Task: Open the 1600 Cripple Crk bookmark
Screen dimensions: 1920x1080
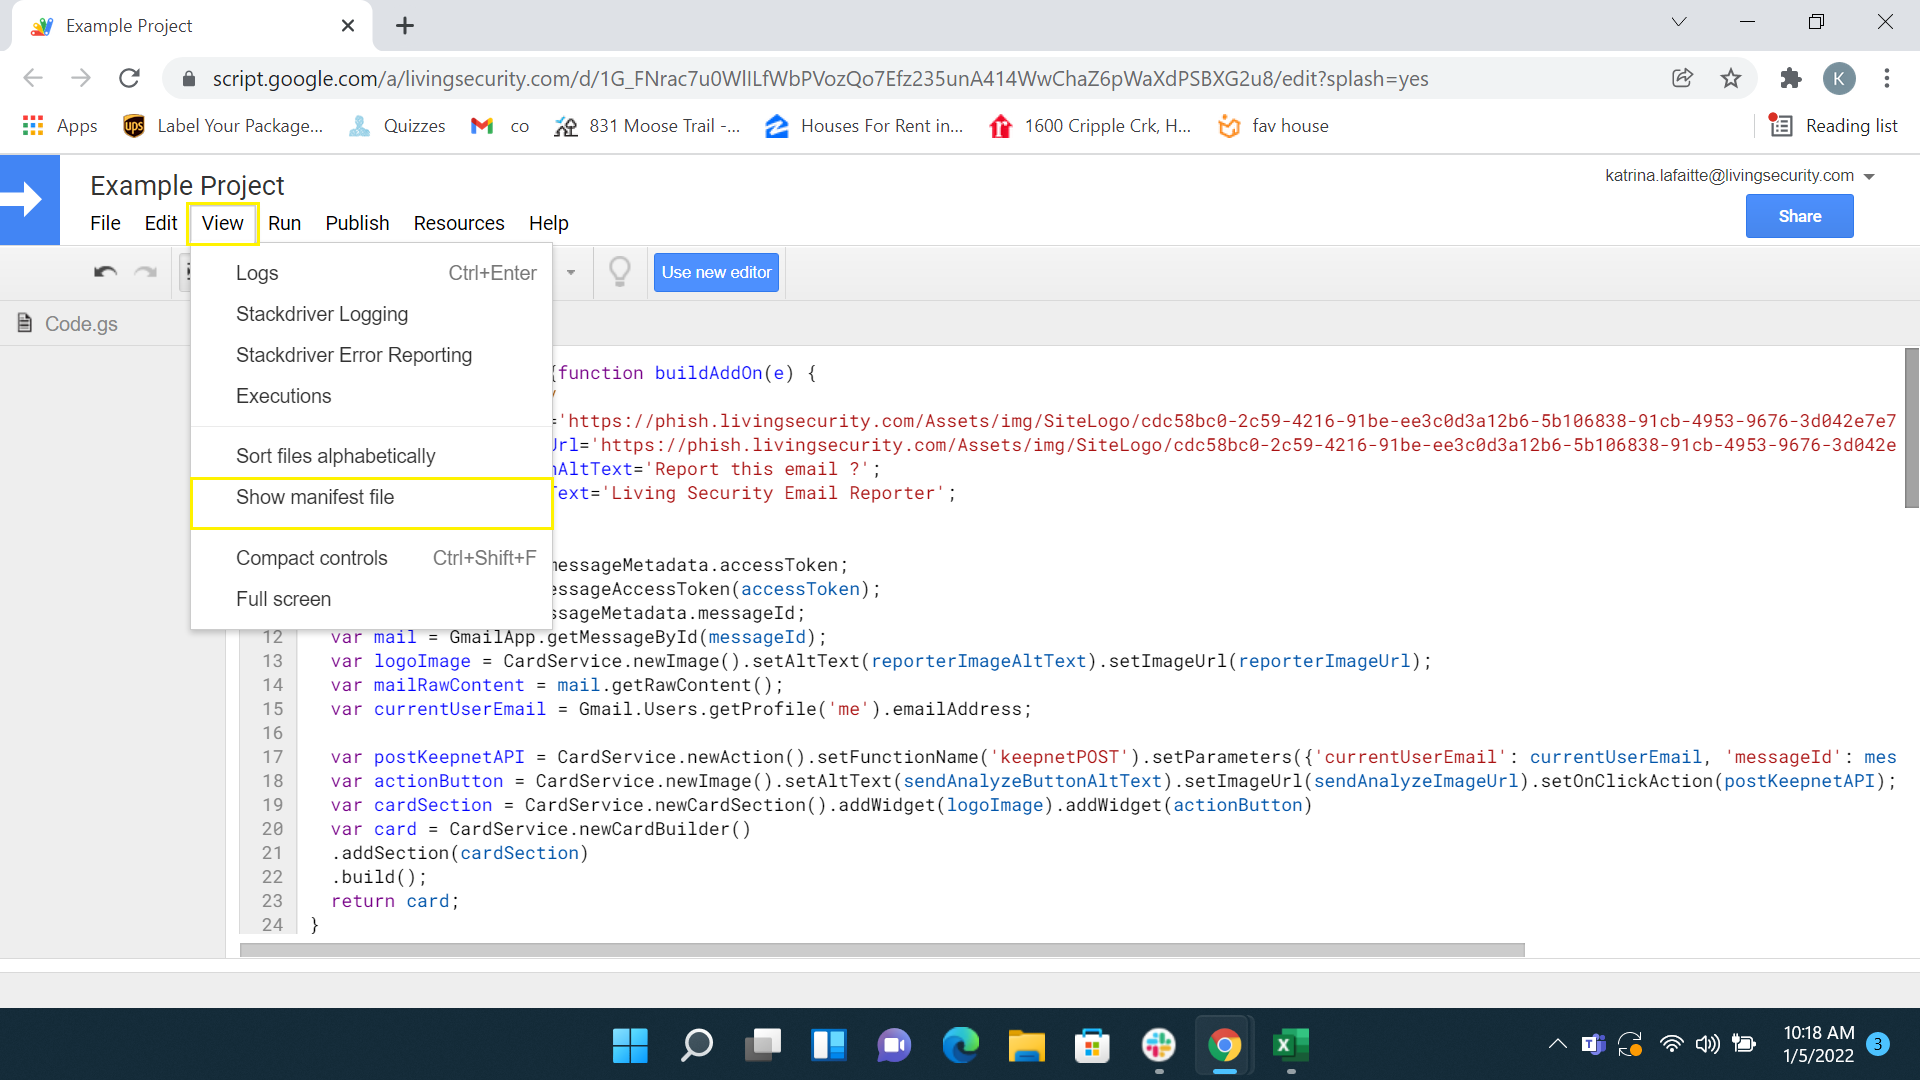Action: pos(1090,126)
